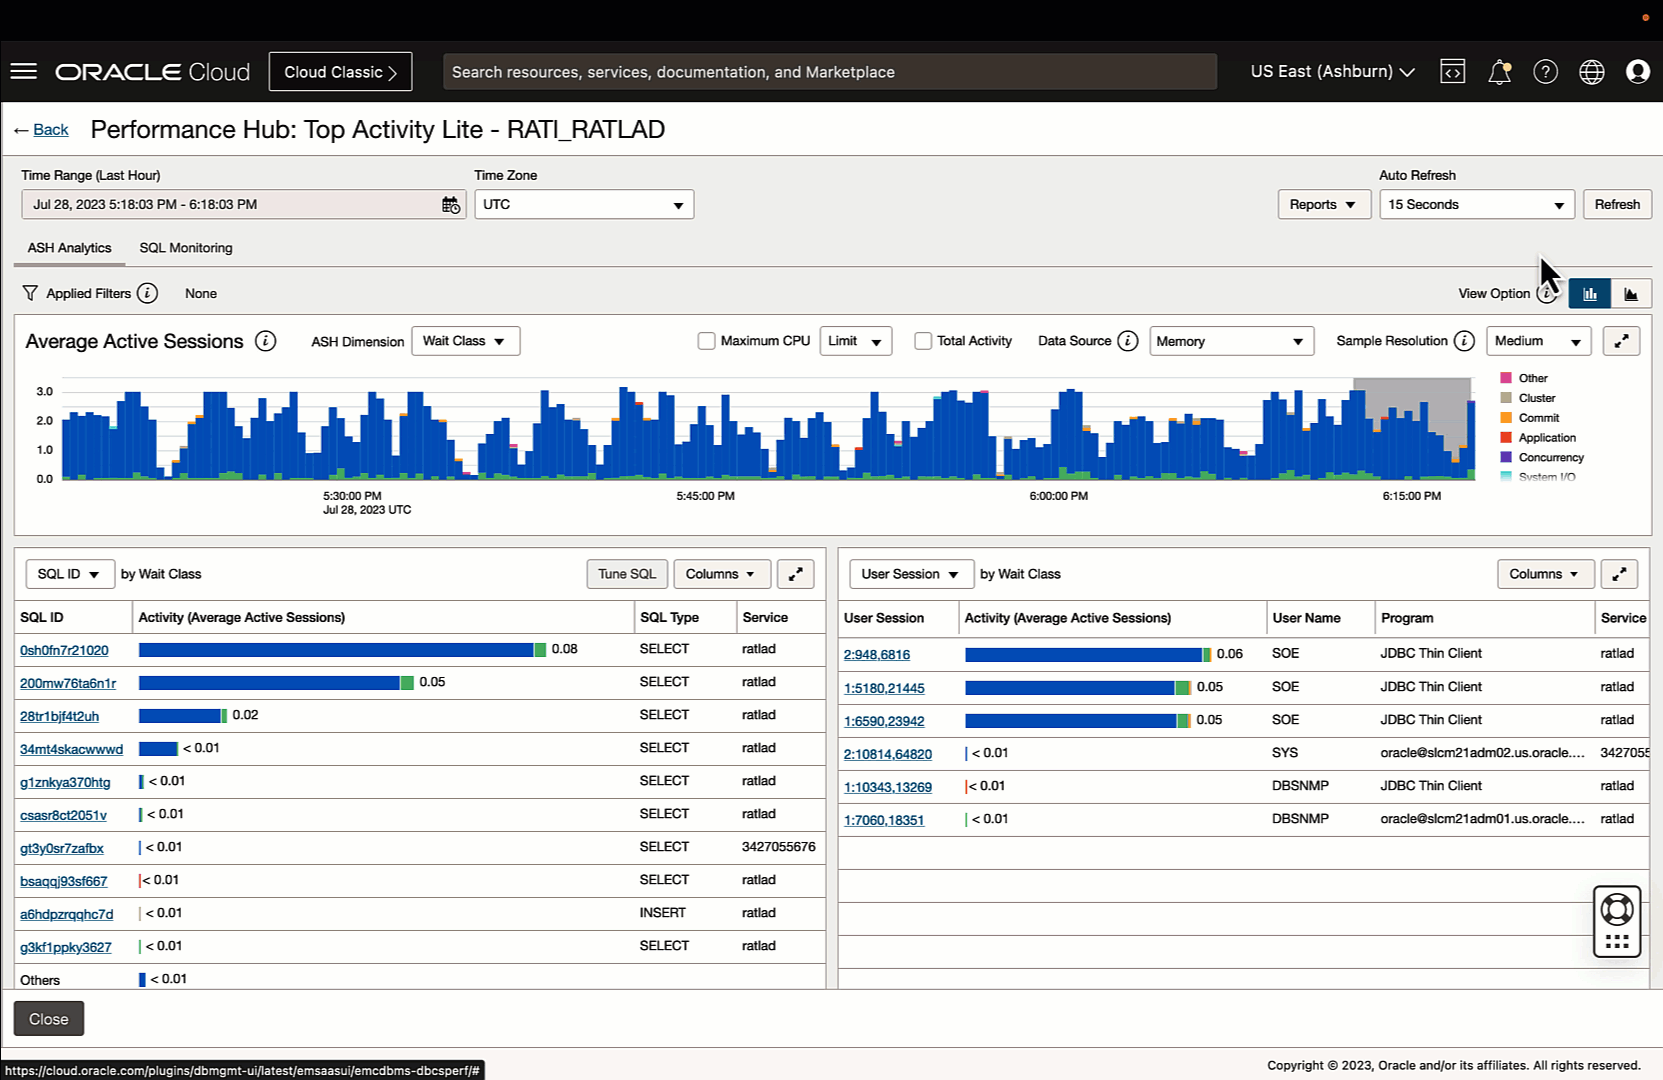The width and height of the screenshot is (1663, 1080).
Task: Open the ASH Dimension Wait Class dropdown
Action: 465,341
